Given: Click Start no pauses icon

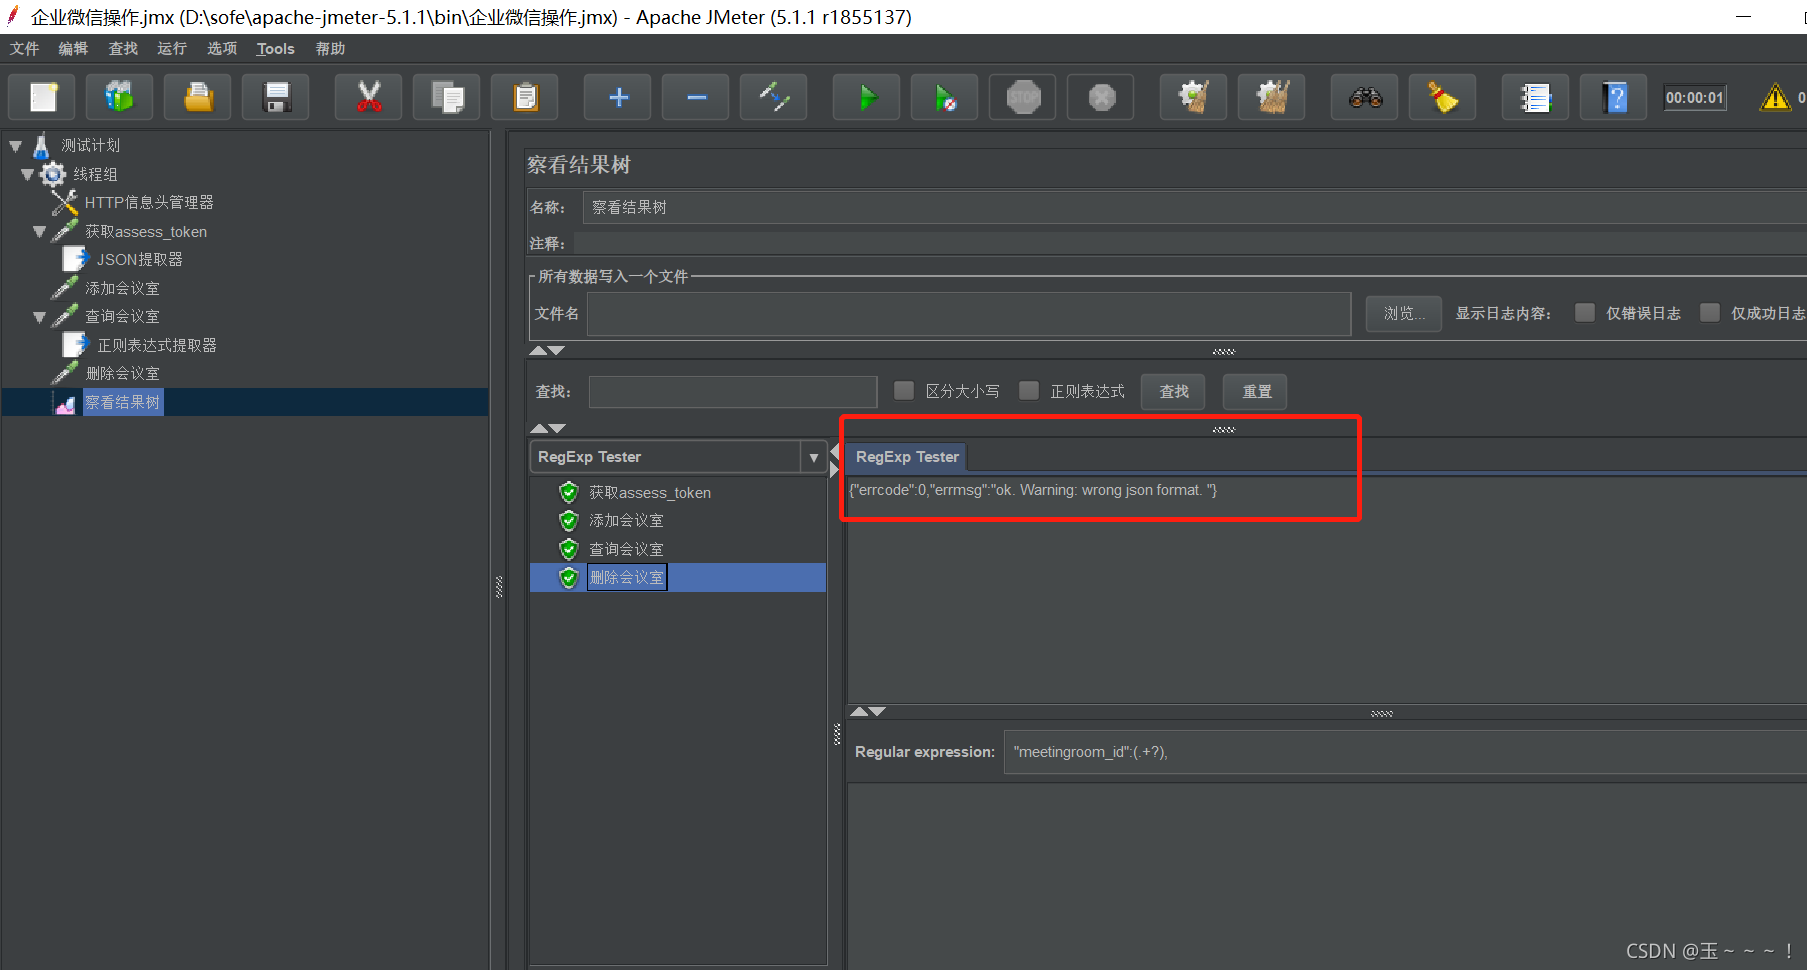Looking at the screenshot, I should (945, 97).
